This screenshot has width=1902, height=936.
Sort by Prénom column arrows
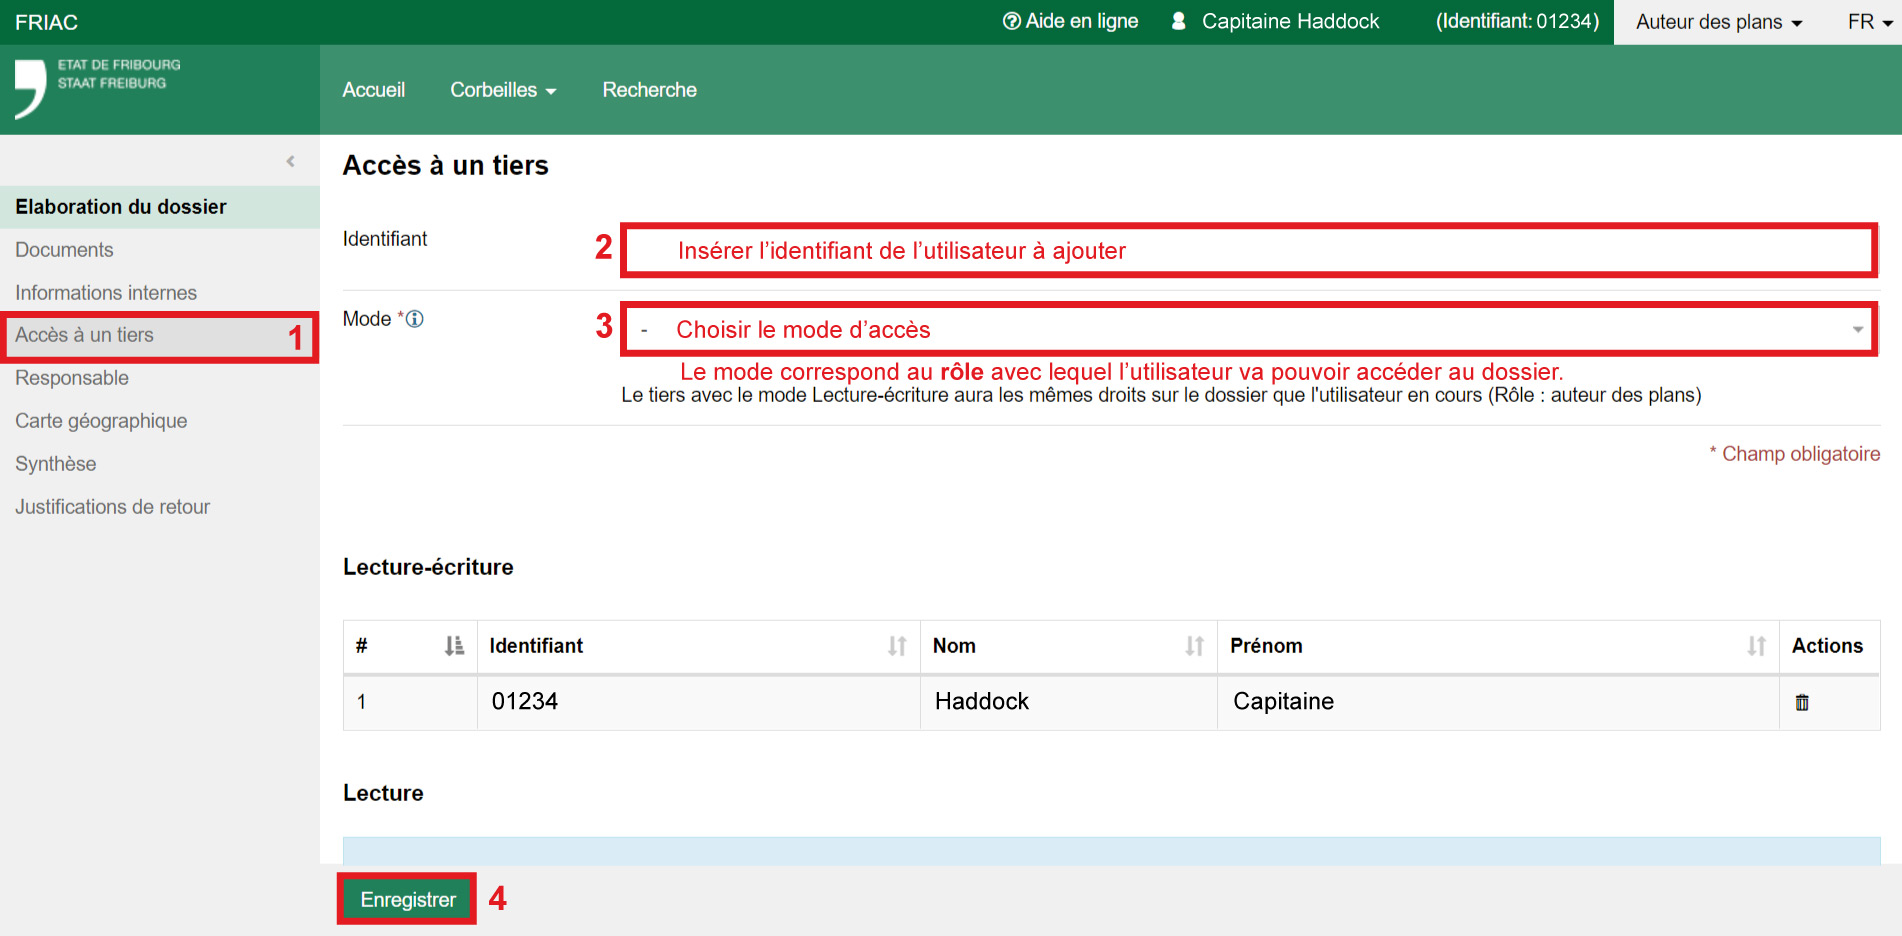(1756, 646)
